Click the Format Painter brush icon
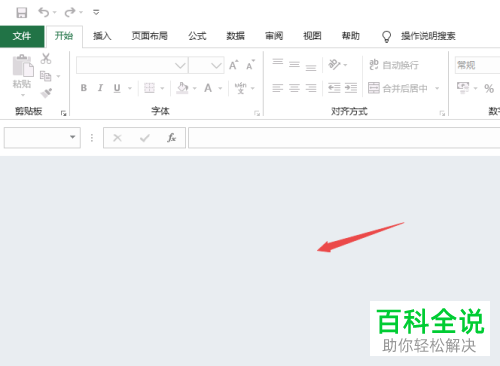Image resolution: width=500 pixels, height=366 pixels. [x=46, y=93]
